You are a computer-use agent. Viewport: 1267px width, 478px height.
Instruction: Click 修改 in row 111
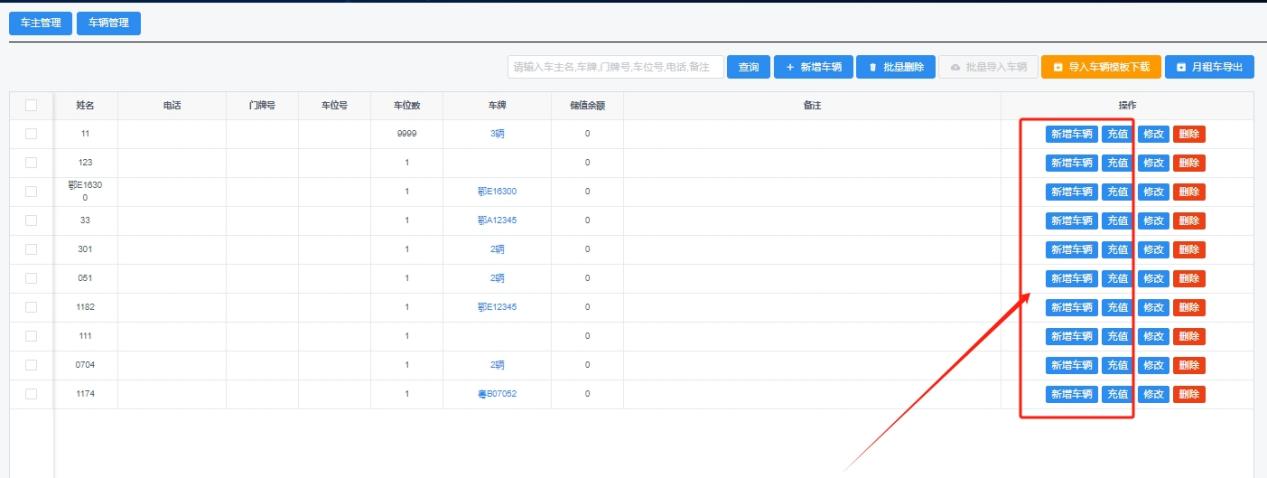1153,337
